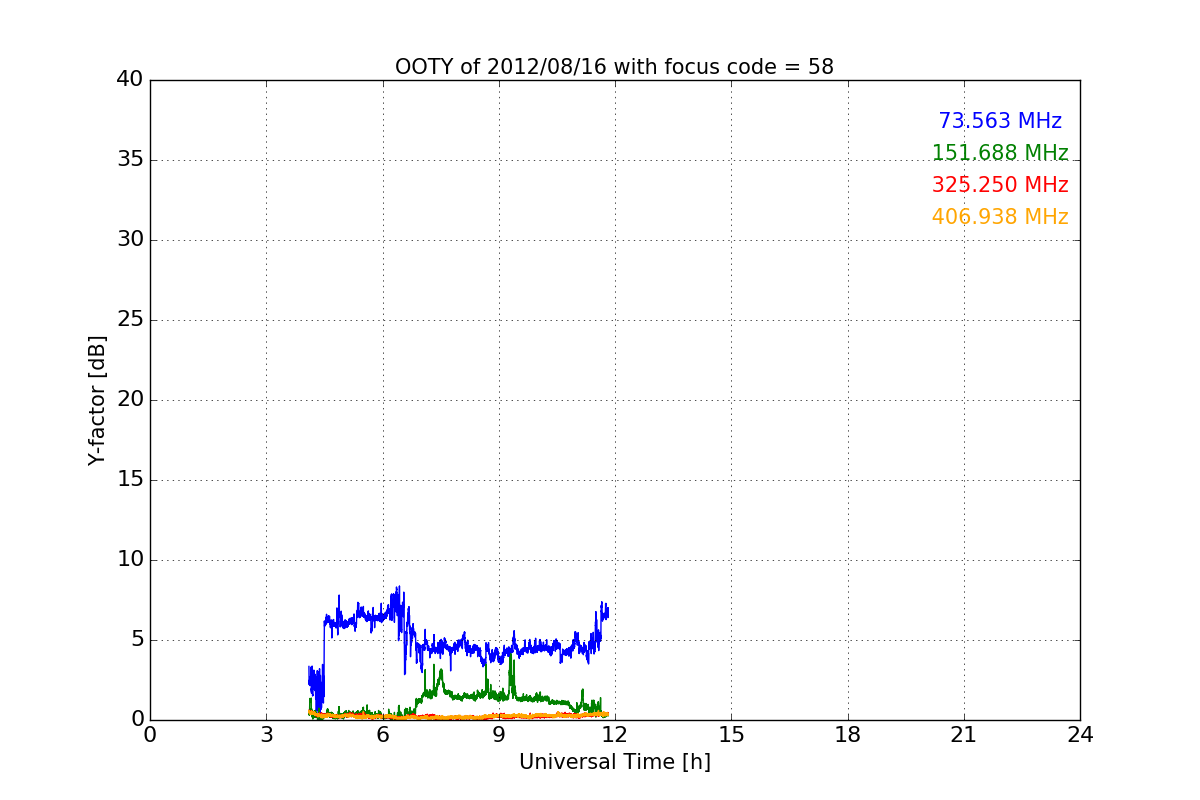
Task: Click y-axis tick label 10
Action: click(130, 560)
